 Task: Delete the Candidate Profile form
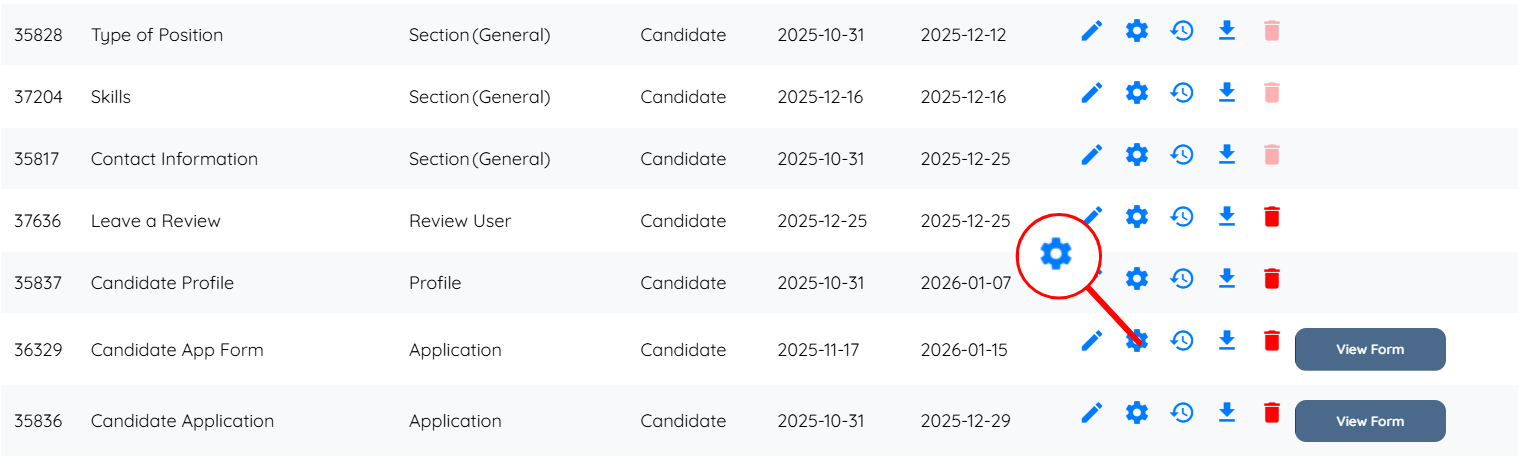point(1271,279)
